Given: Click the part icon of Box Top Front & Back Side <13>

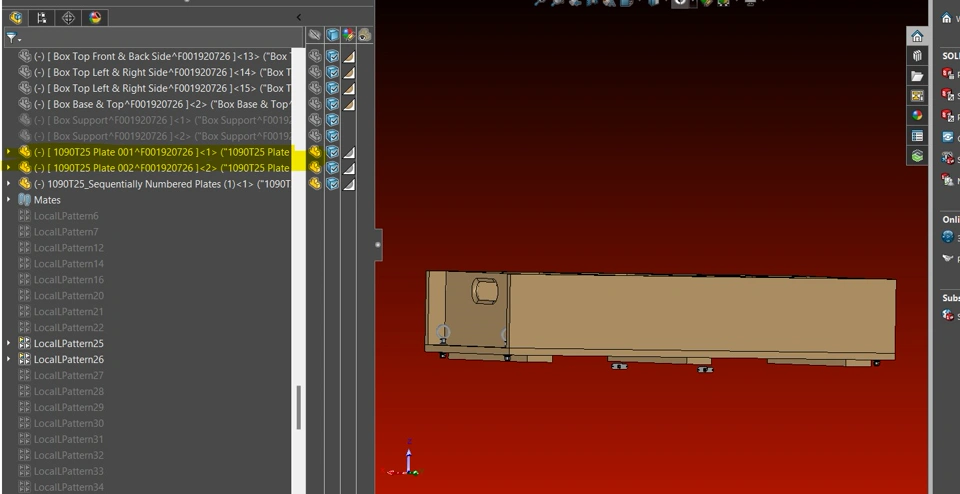Looking at the screenshot, I should (x=24, y=56).
